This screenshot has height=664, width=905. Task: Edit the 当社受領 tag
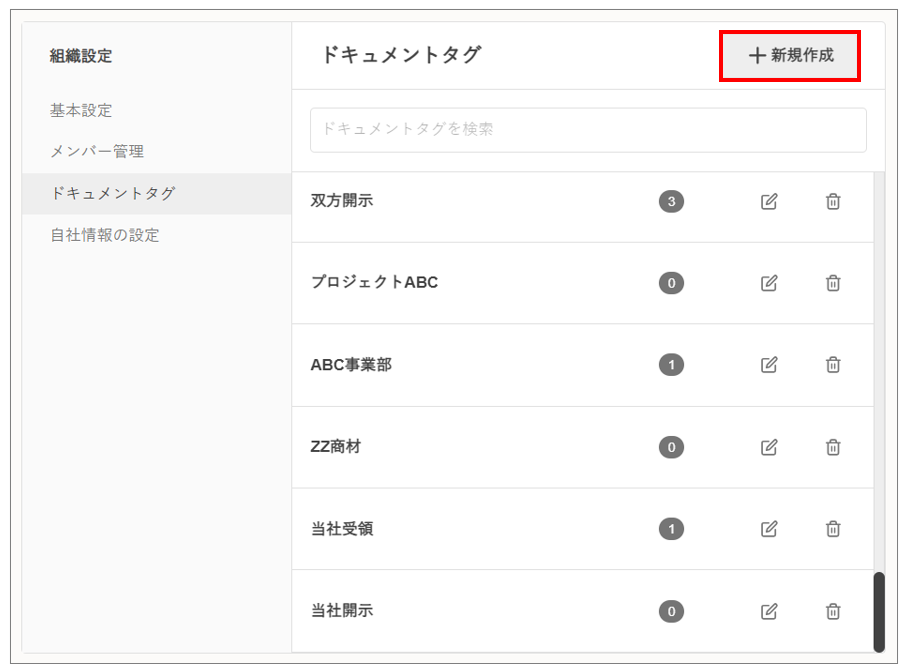pyautogui.click(x=769, y=529)
